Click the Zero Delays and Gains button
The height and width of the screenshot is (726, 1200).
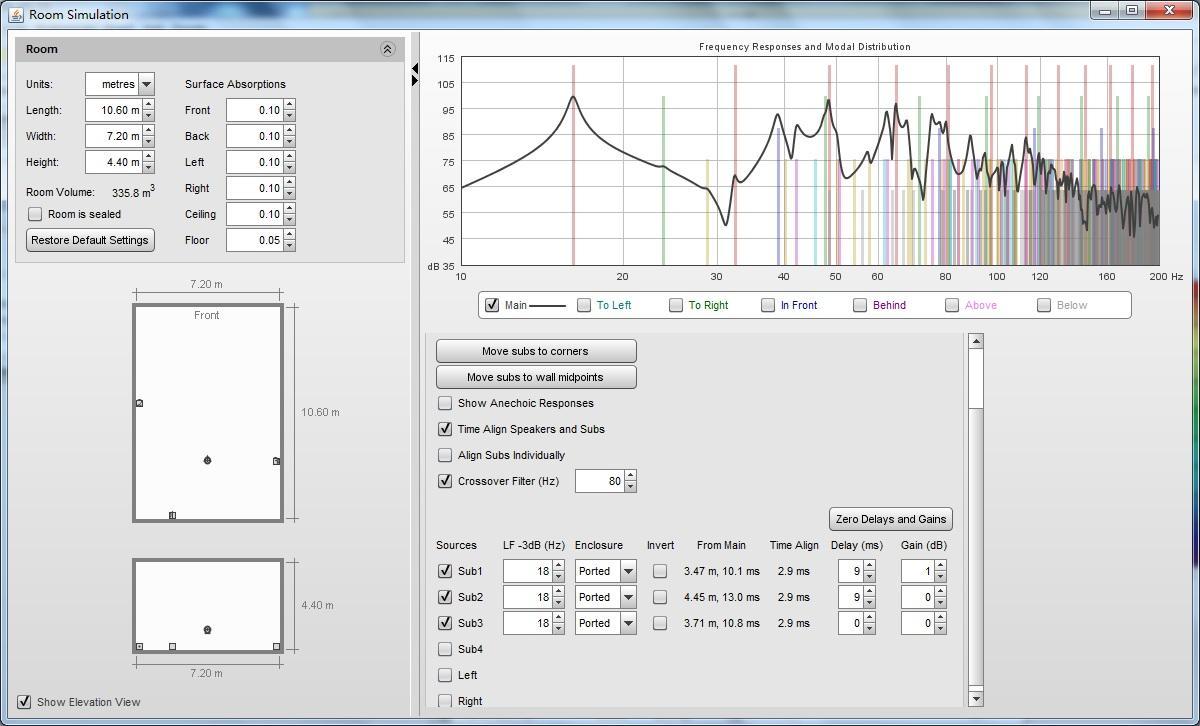pyautogui.click(x=890, y=519)
